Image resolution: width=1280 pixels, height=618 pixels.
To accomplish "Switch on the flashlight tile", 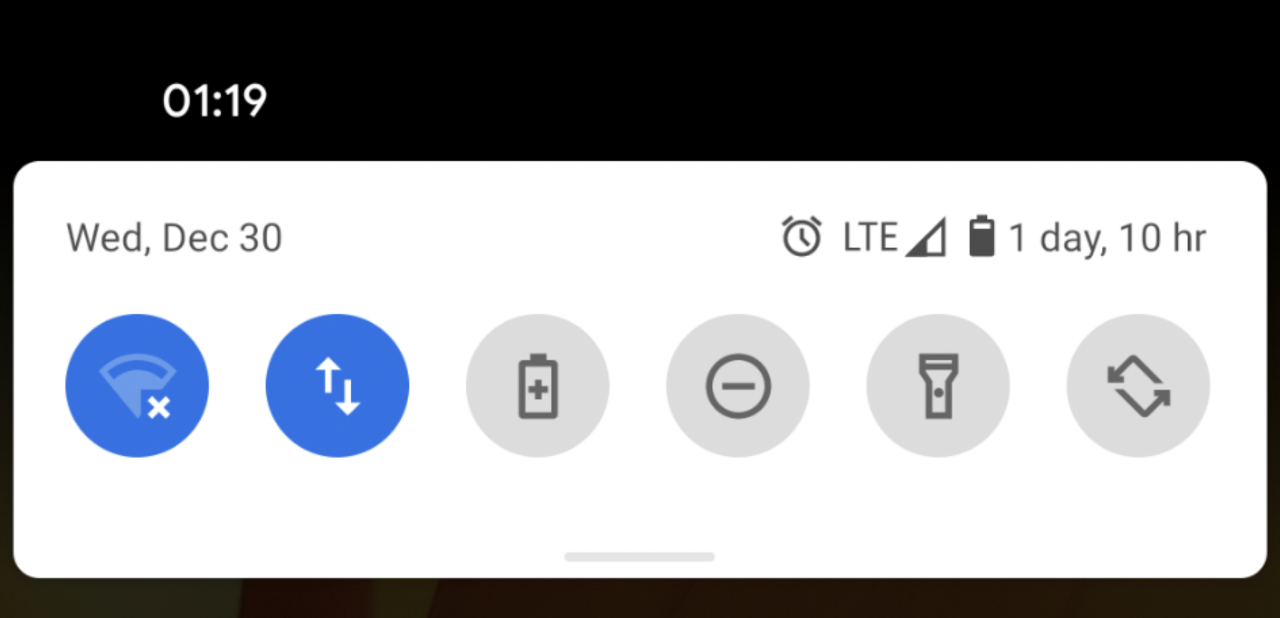I will tap(938, 386).
